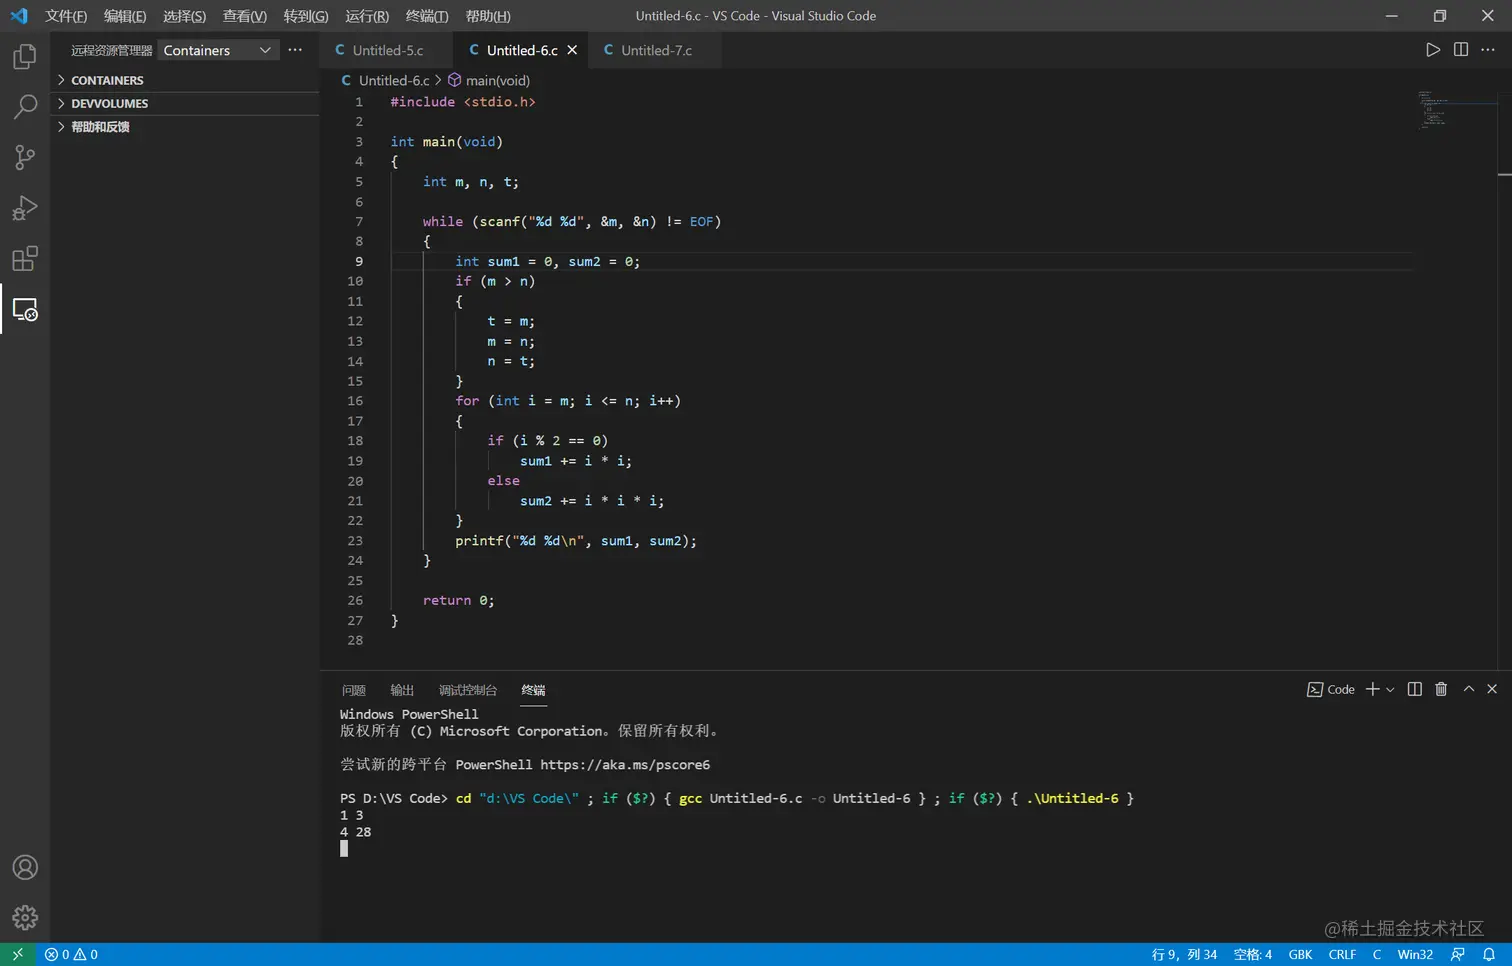Open the Extensions view

click(x=25, y=259)
